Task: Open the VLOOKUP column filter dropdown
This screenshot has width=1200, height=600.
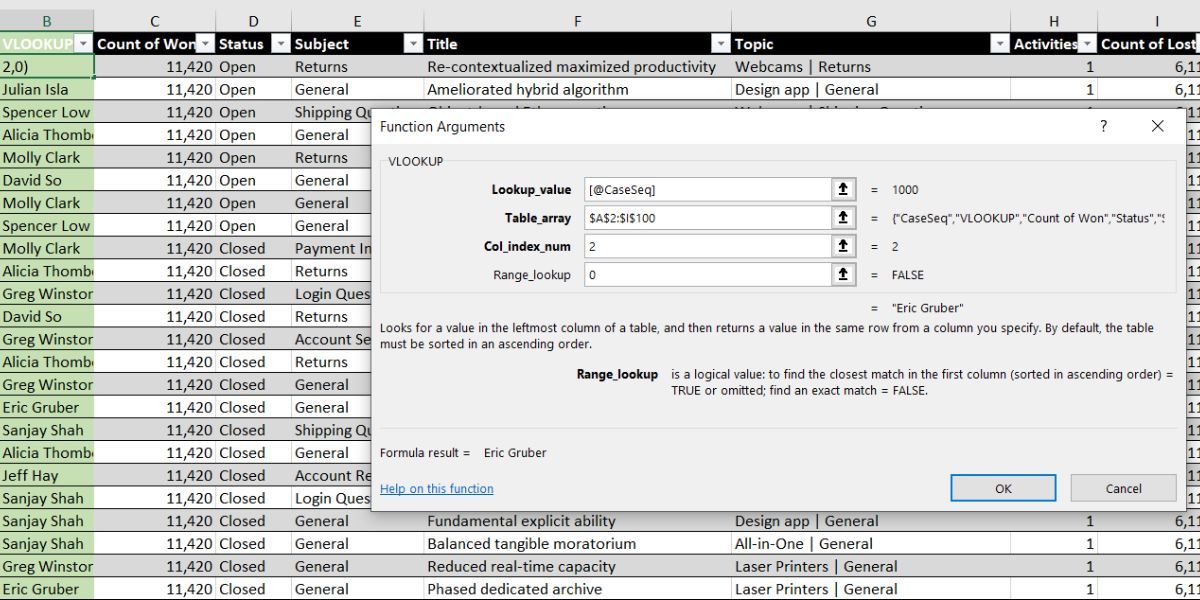Action: (x=83, y=44)
